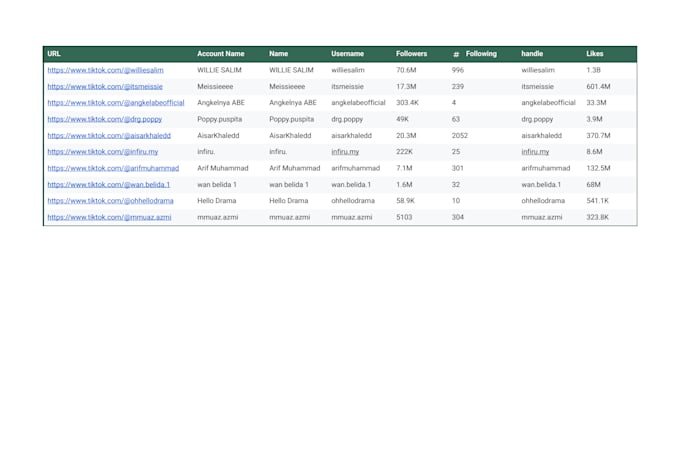Select Hello Drama in Name column
Viewport: 680px width, 459px height.
click(x=288, y=201)
